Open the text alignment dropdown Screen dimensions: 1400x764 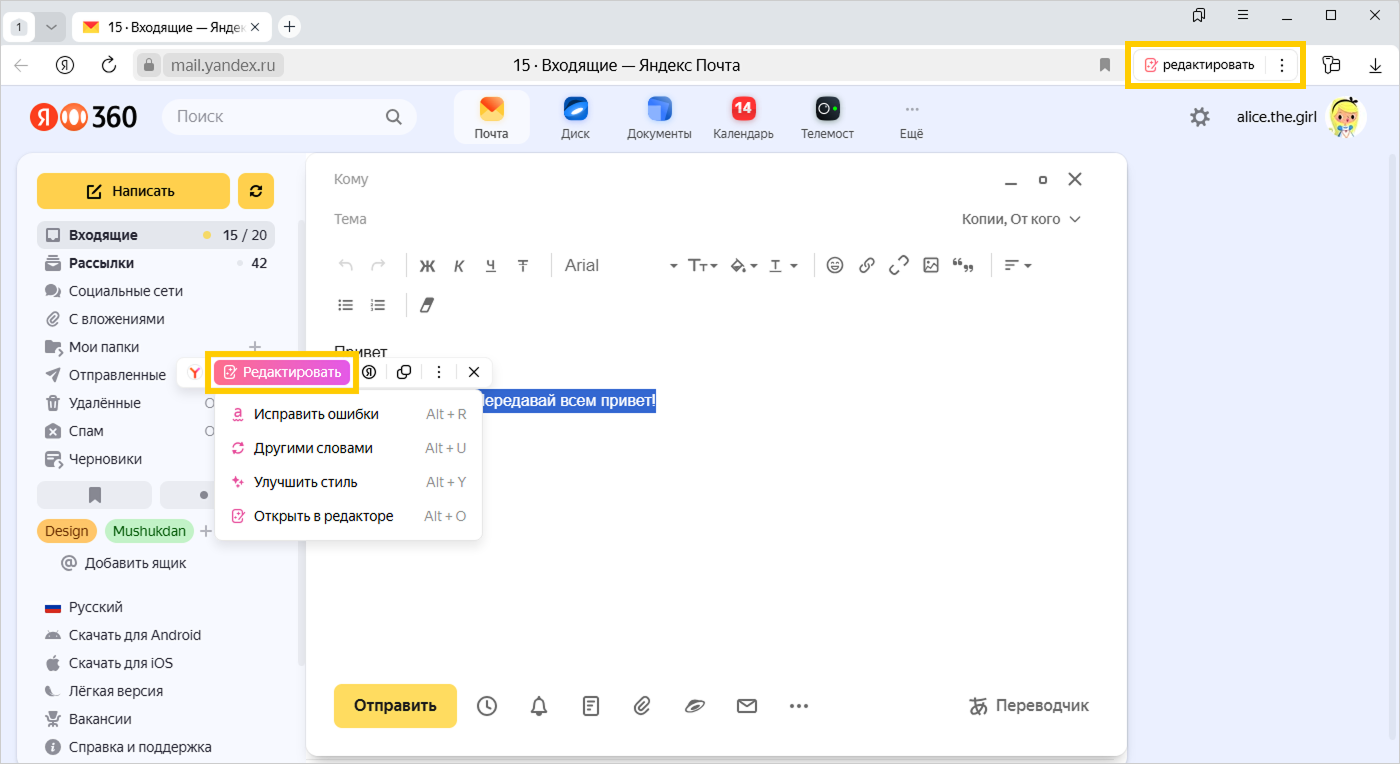pos(1017,265)
